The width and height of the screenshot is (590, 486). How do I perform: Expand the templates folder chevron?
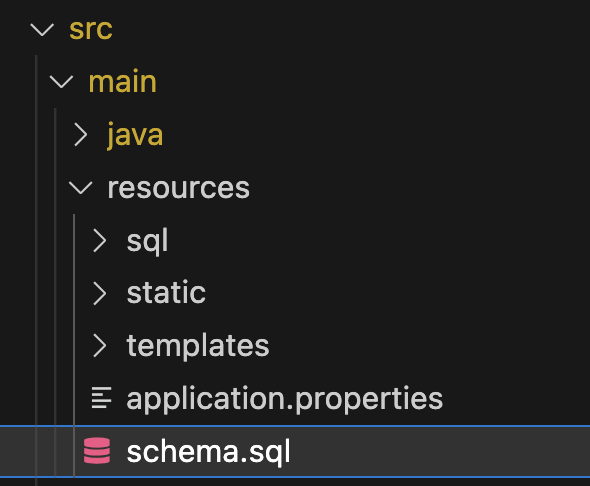(x=100, y=346)
